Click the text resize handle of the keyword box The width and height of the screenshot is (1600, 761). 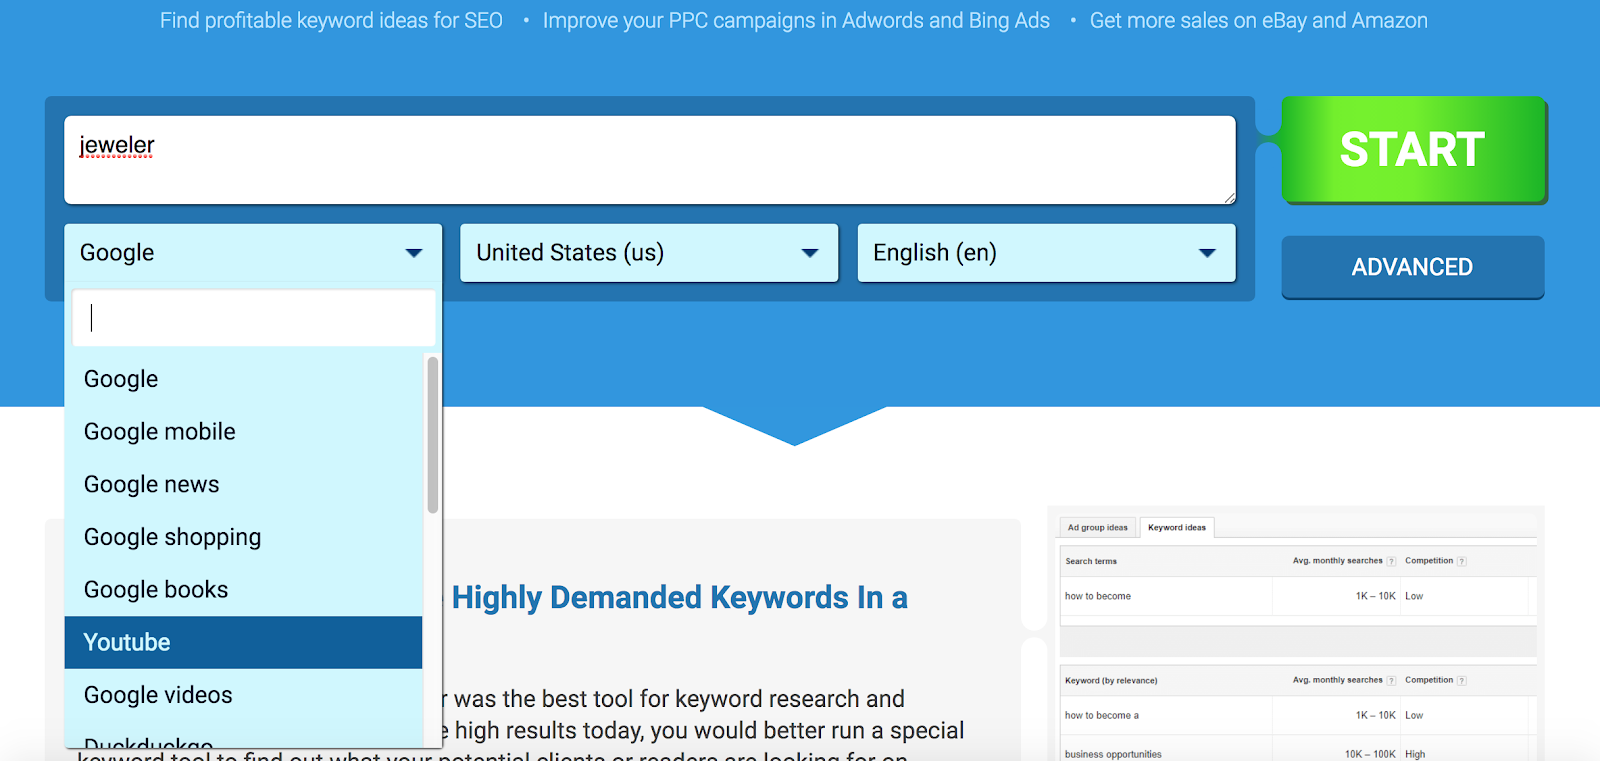click(1229, 198)
